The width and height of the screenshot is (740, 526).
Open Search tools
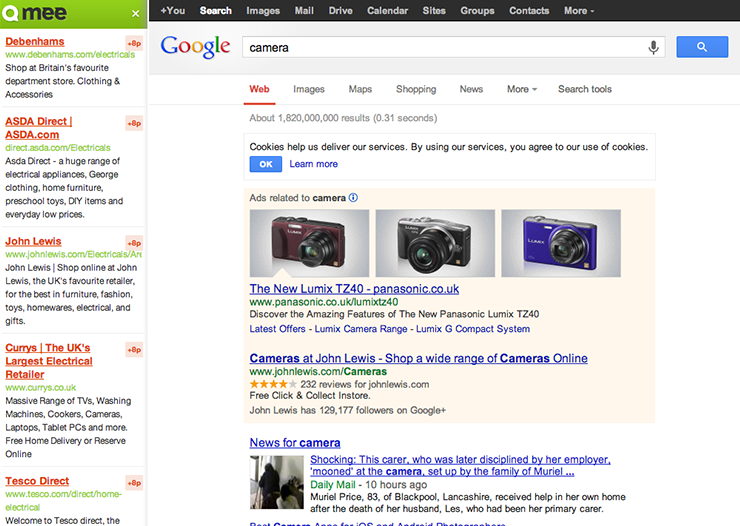pyautogui.click(x=585, y=89)
